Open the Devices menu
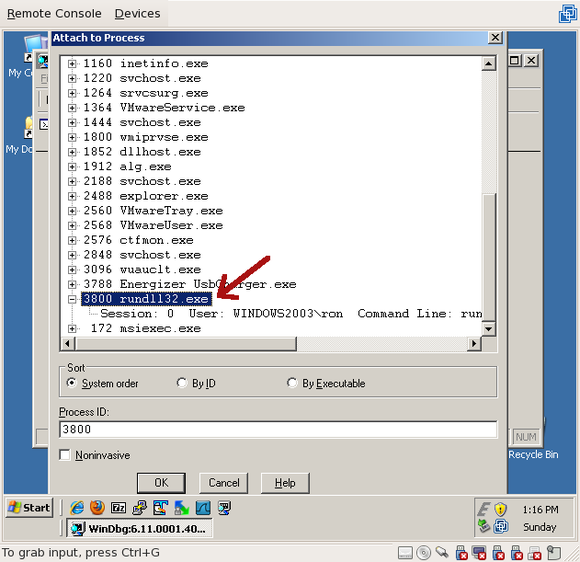 pyautogui.click(x=137, y=14)
